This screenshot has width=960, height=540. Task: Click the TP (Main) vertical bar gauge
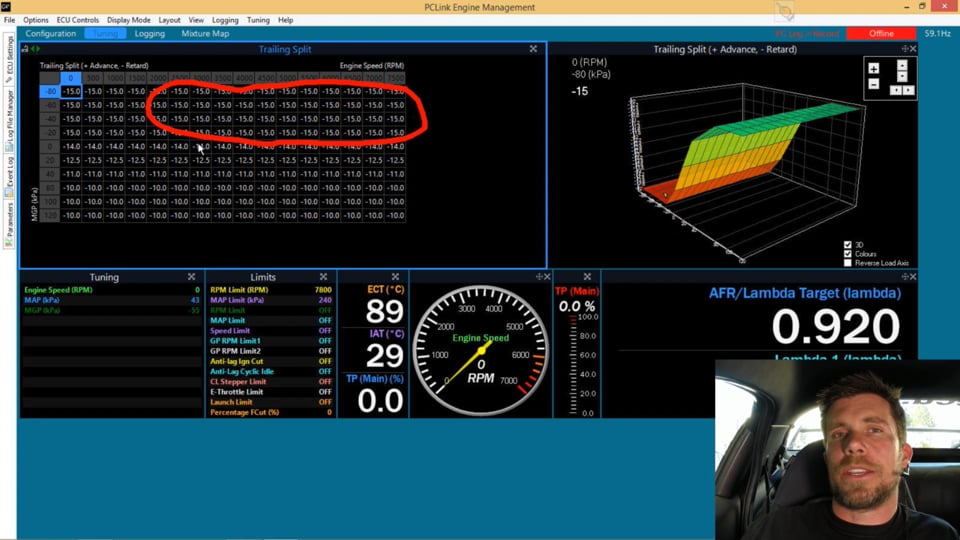point(573,366)
